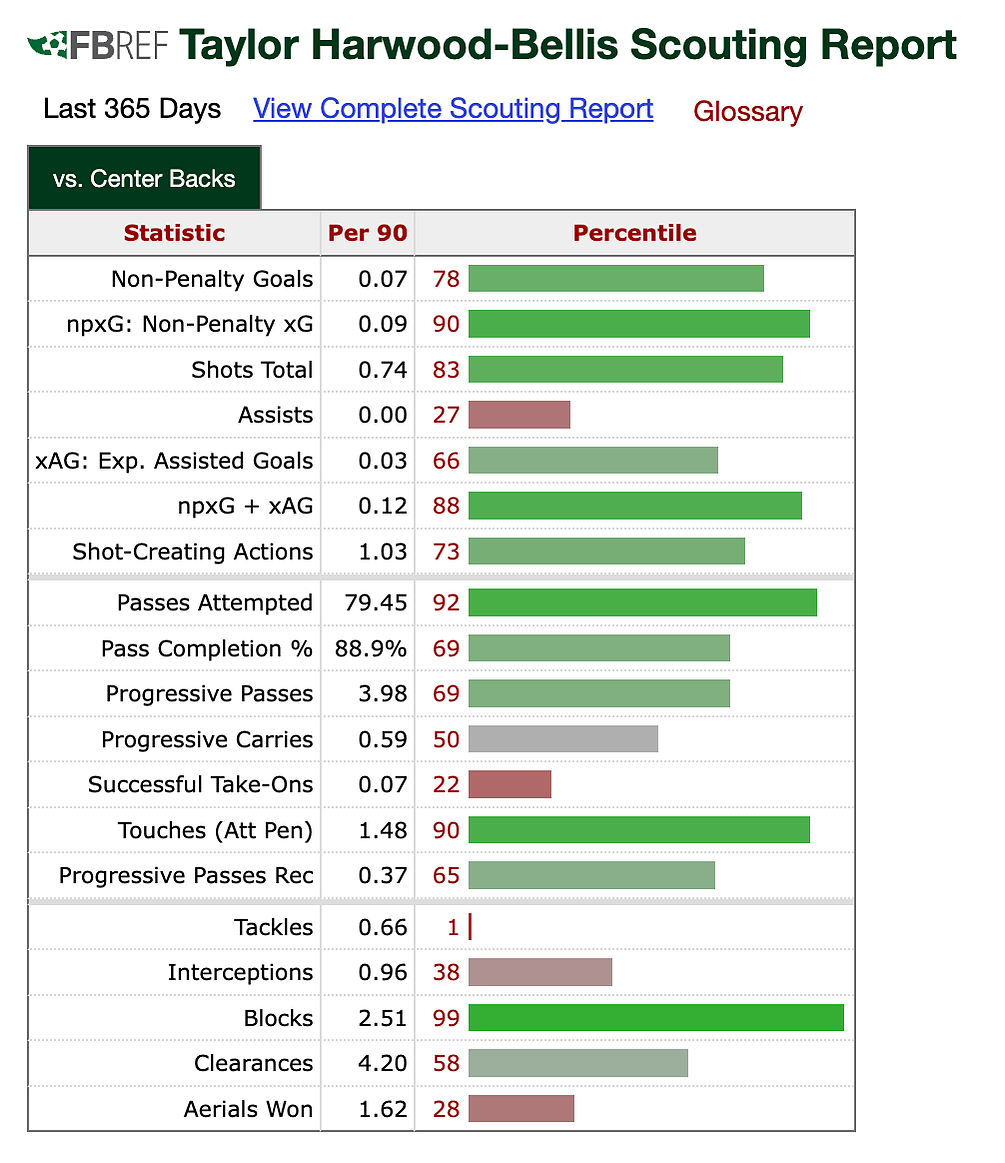Click the 79.45 Passes Attempted value
The width and height of the screenshot is (1005, 1163).
(376, 603)
